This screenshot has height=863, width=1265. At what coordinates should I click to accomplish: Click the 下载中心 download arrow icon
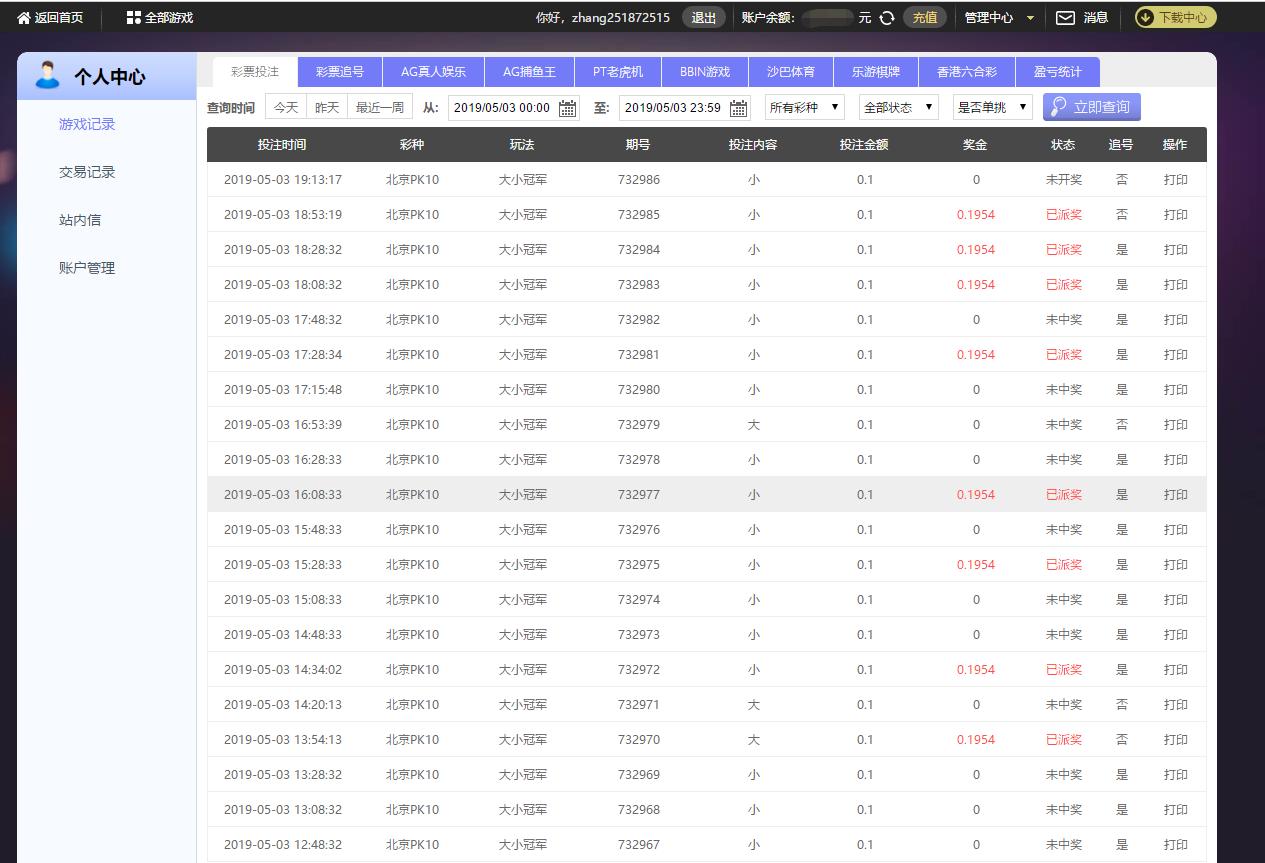click(x=1146, y=17)
